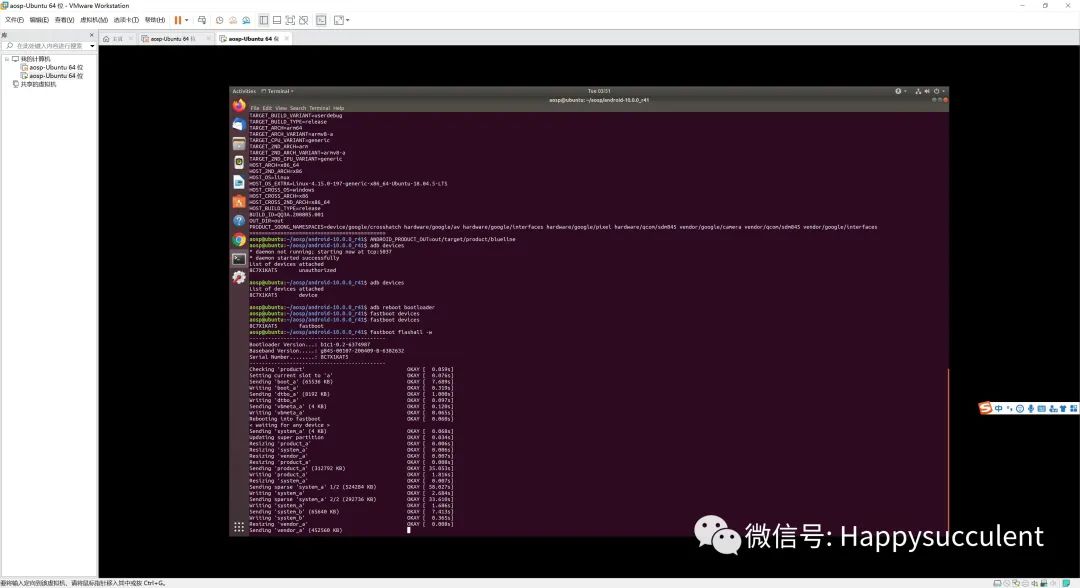The image size is (1080, 588).
Task: Open the 编辑(E) menu
Action: click(39, 20)
